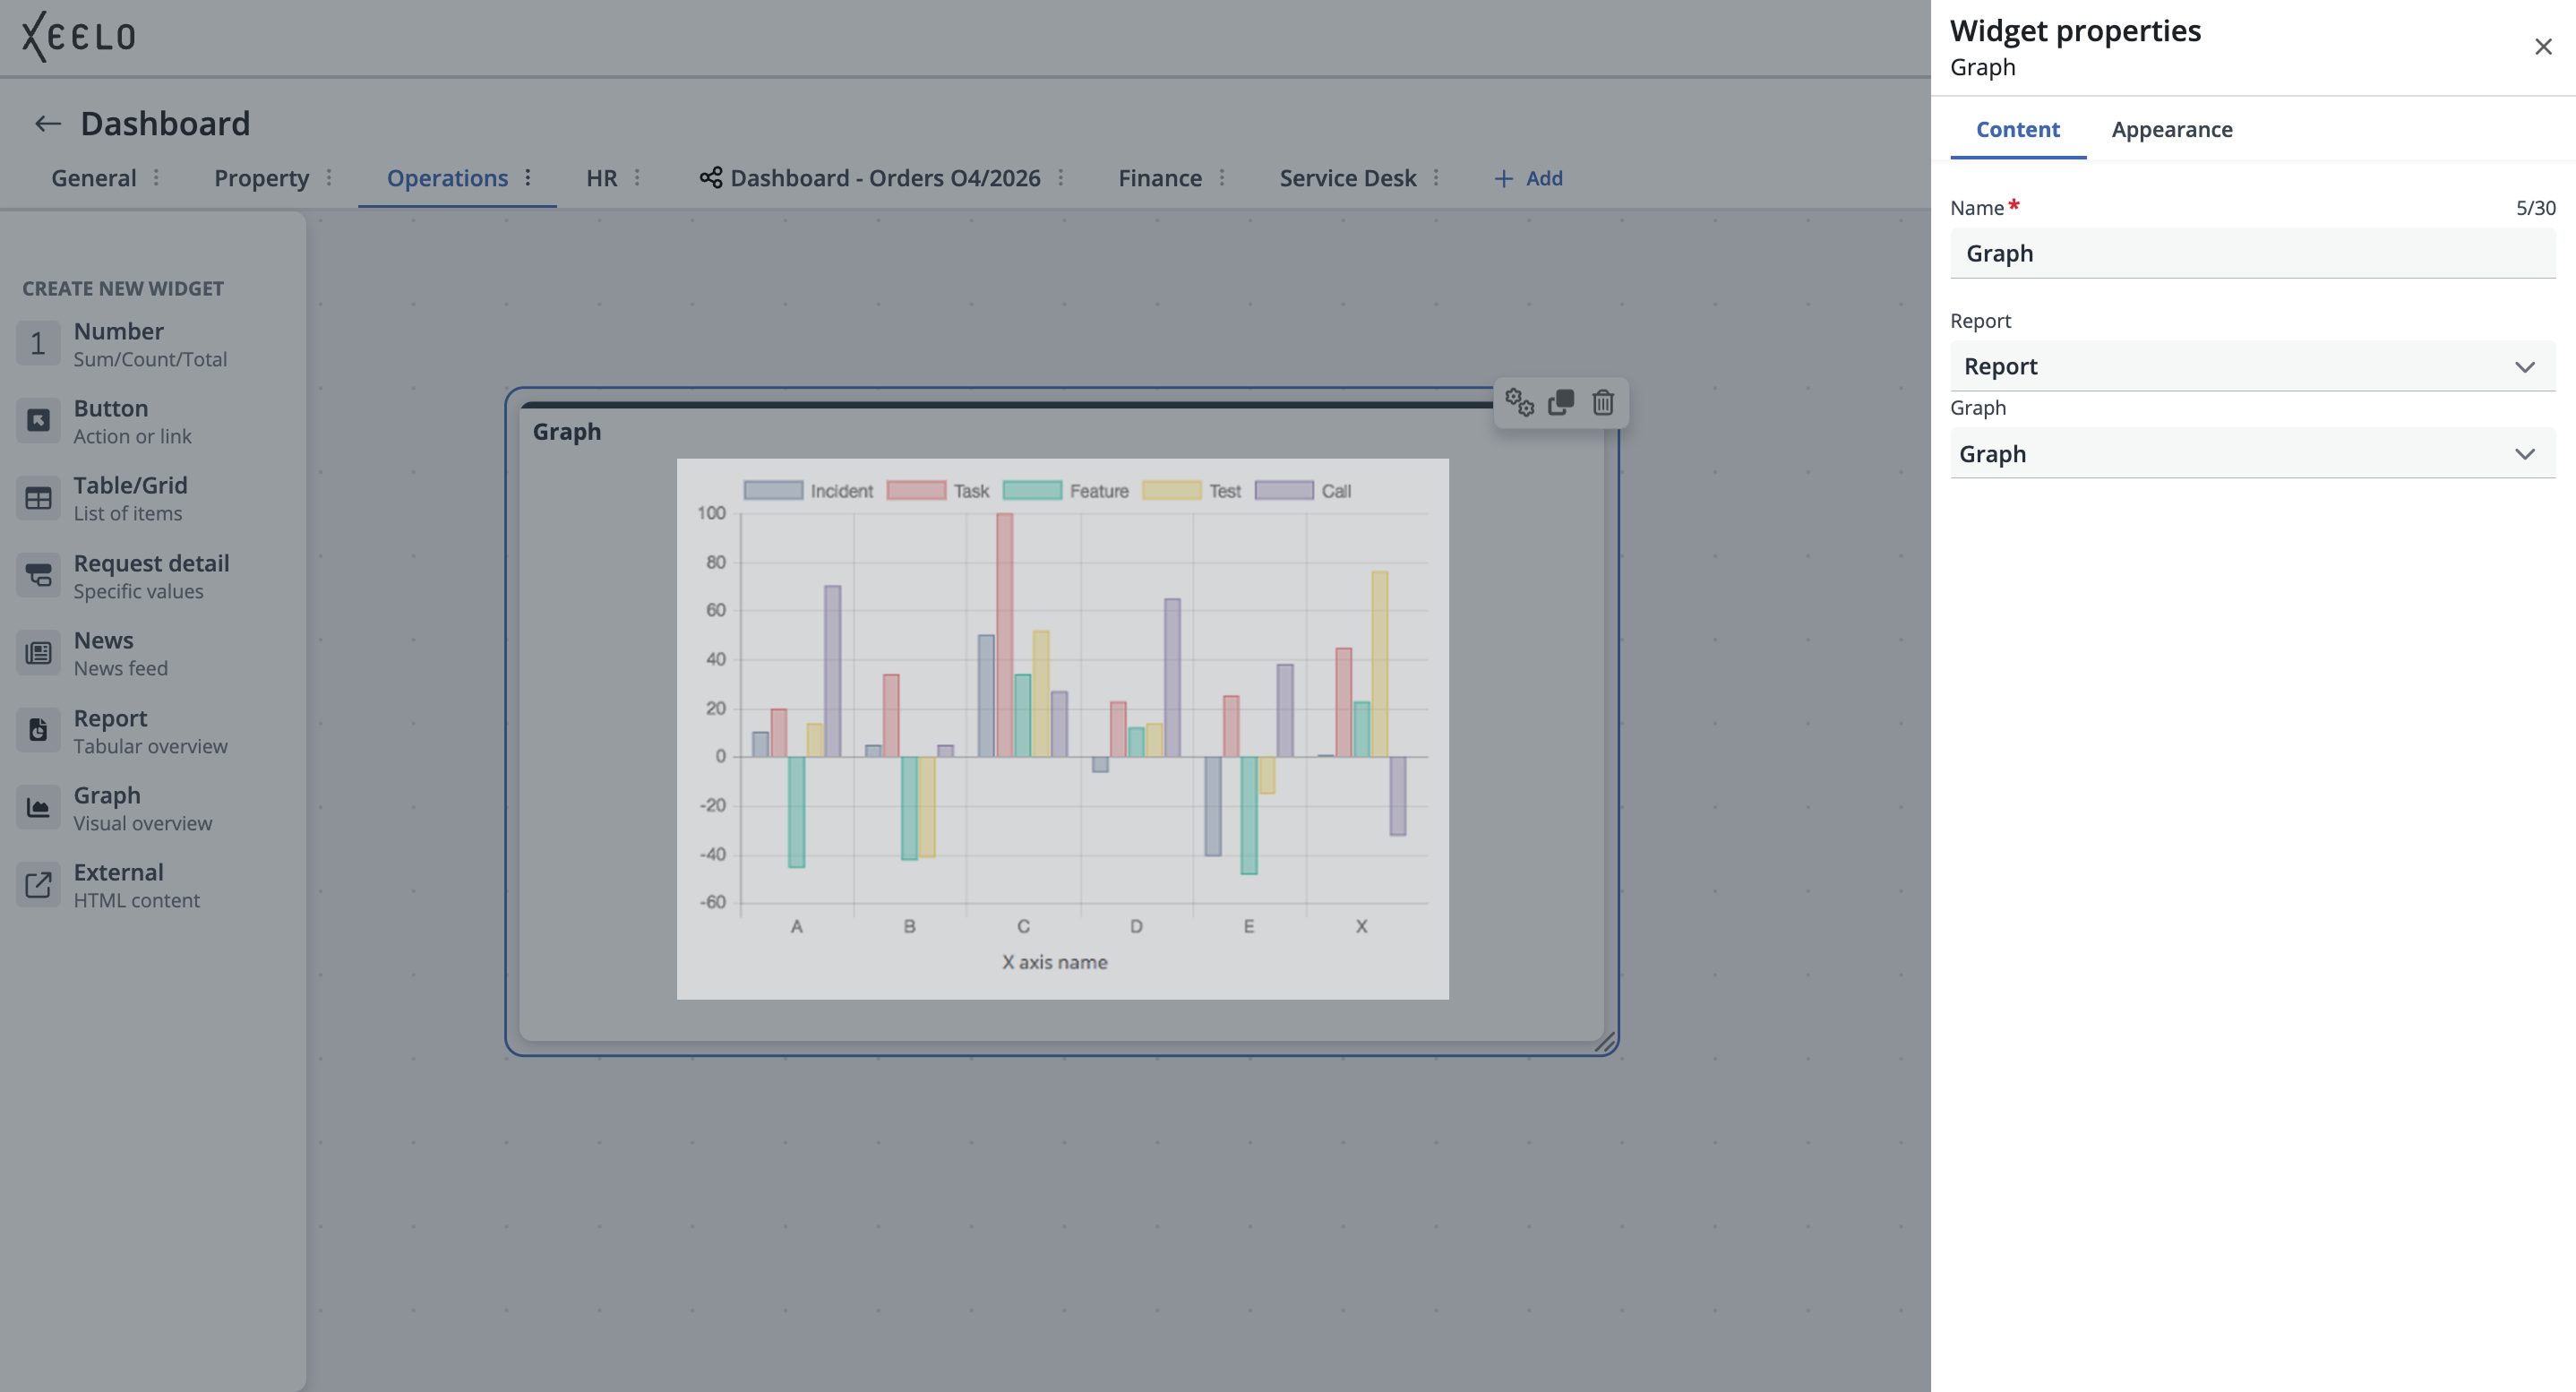Open Dashboard - Orders O4/2026 tab
Viewport: 2576px width, 1392px height.
[x=885, y=178]
